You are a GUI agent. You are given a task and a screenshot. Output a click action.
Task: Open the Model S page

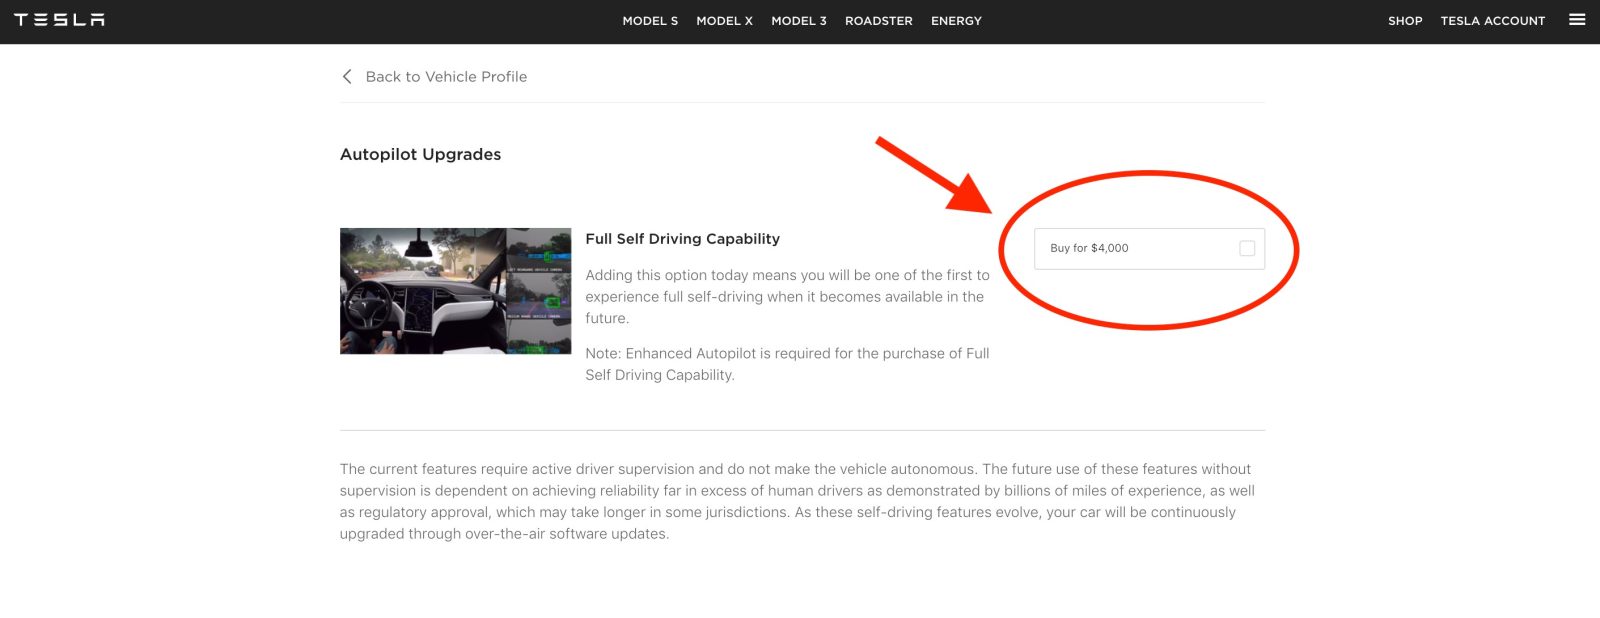click(650, 21)
